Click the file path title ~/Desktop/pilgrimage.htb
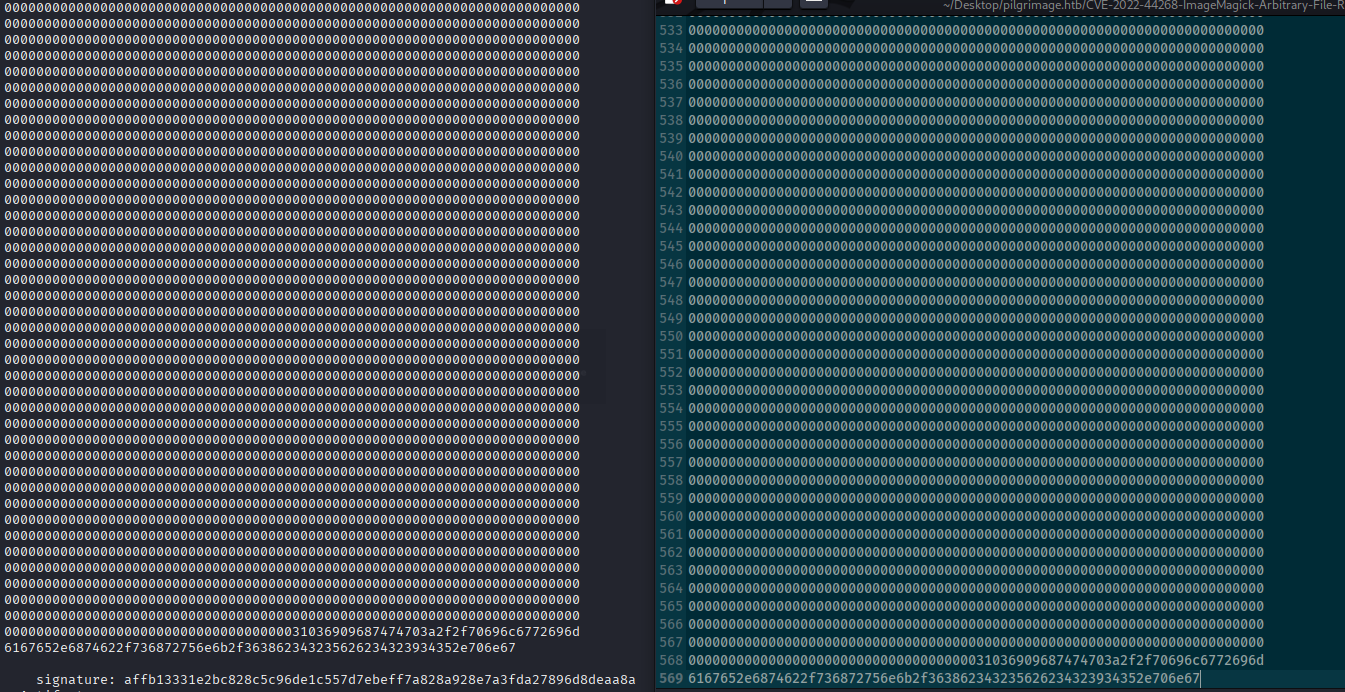The height and width of the screenshot is (692, 1345). 1144,6
